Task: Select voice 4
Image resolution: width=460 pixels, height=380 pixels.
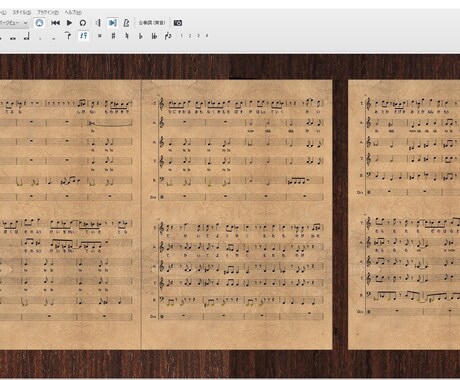Action: (207, 36)
